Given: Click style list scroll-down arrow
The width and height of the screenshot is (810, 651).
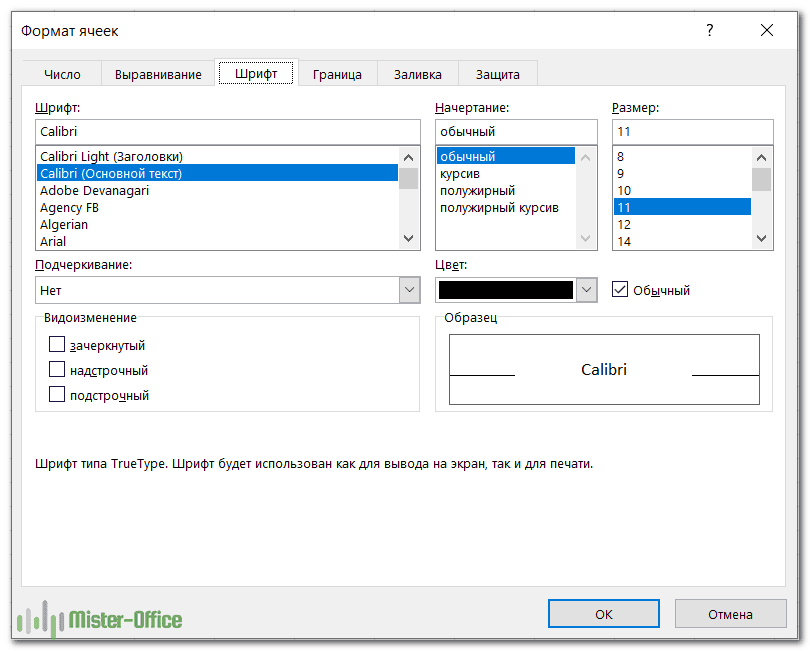Looking at the screenshot, I should pos(587,239).
